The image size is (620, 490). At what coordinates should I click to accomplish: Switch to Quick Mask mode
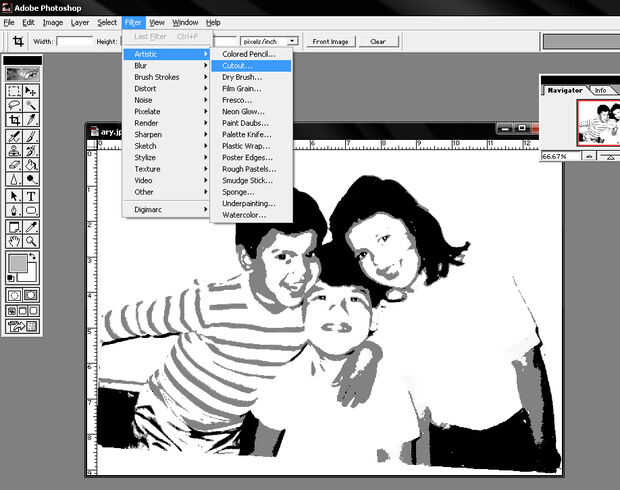pos(31,295)
